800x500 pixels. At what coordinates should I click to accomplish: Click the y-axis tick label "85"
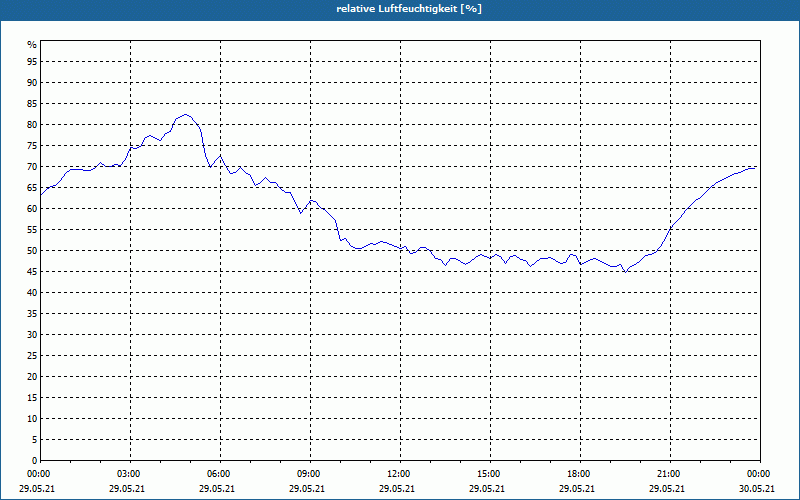32,104
